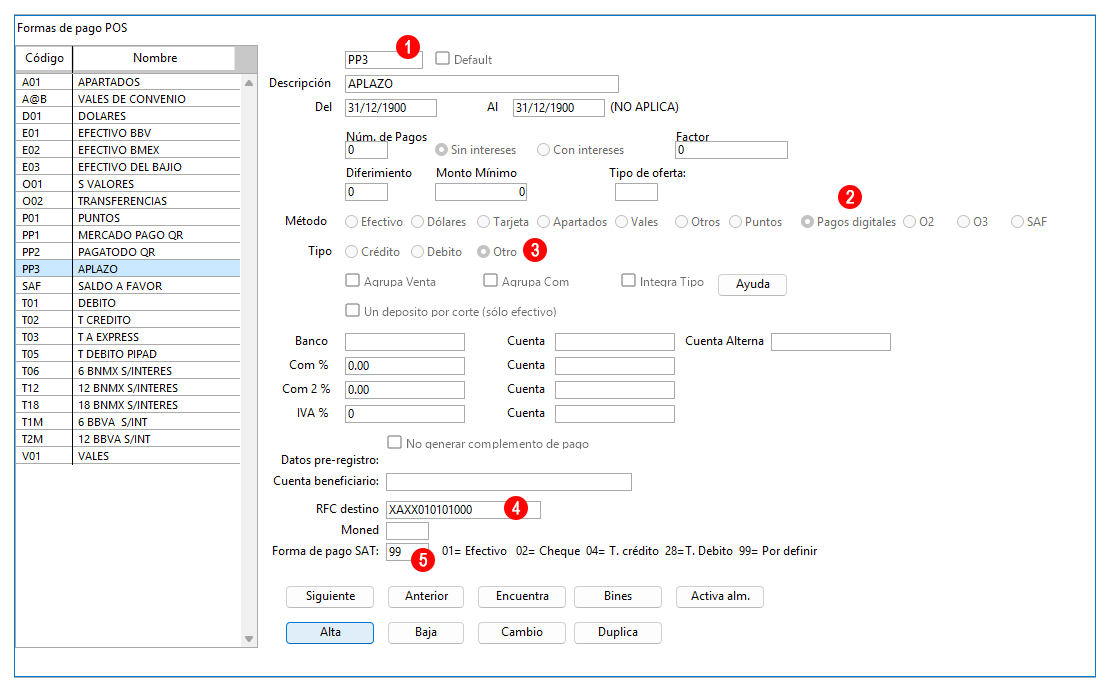The image size is (1110, 692).
Task: Focus the Monto Mínimo input field
Action: pyautogui.click(x=481, y=192)
